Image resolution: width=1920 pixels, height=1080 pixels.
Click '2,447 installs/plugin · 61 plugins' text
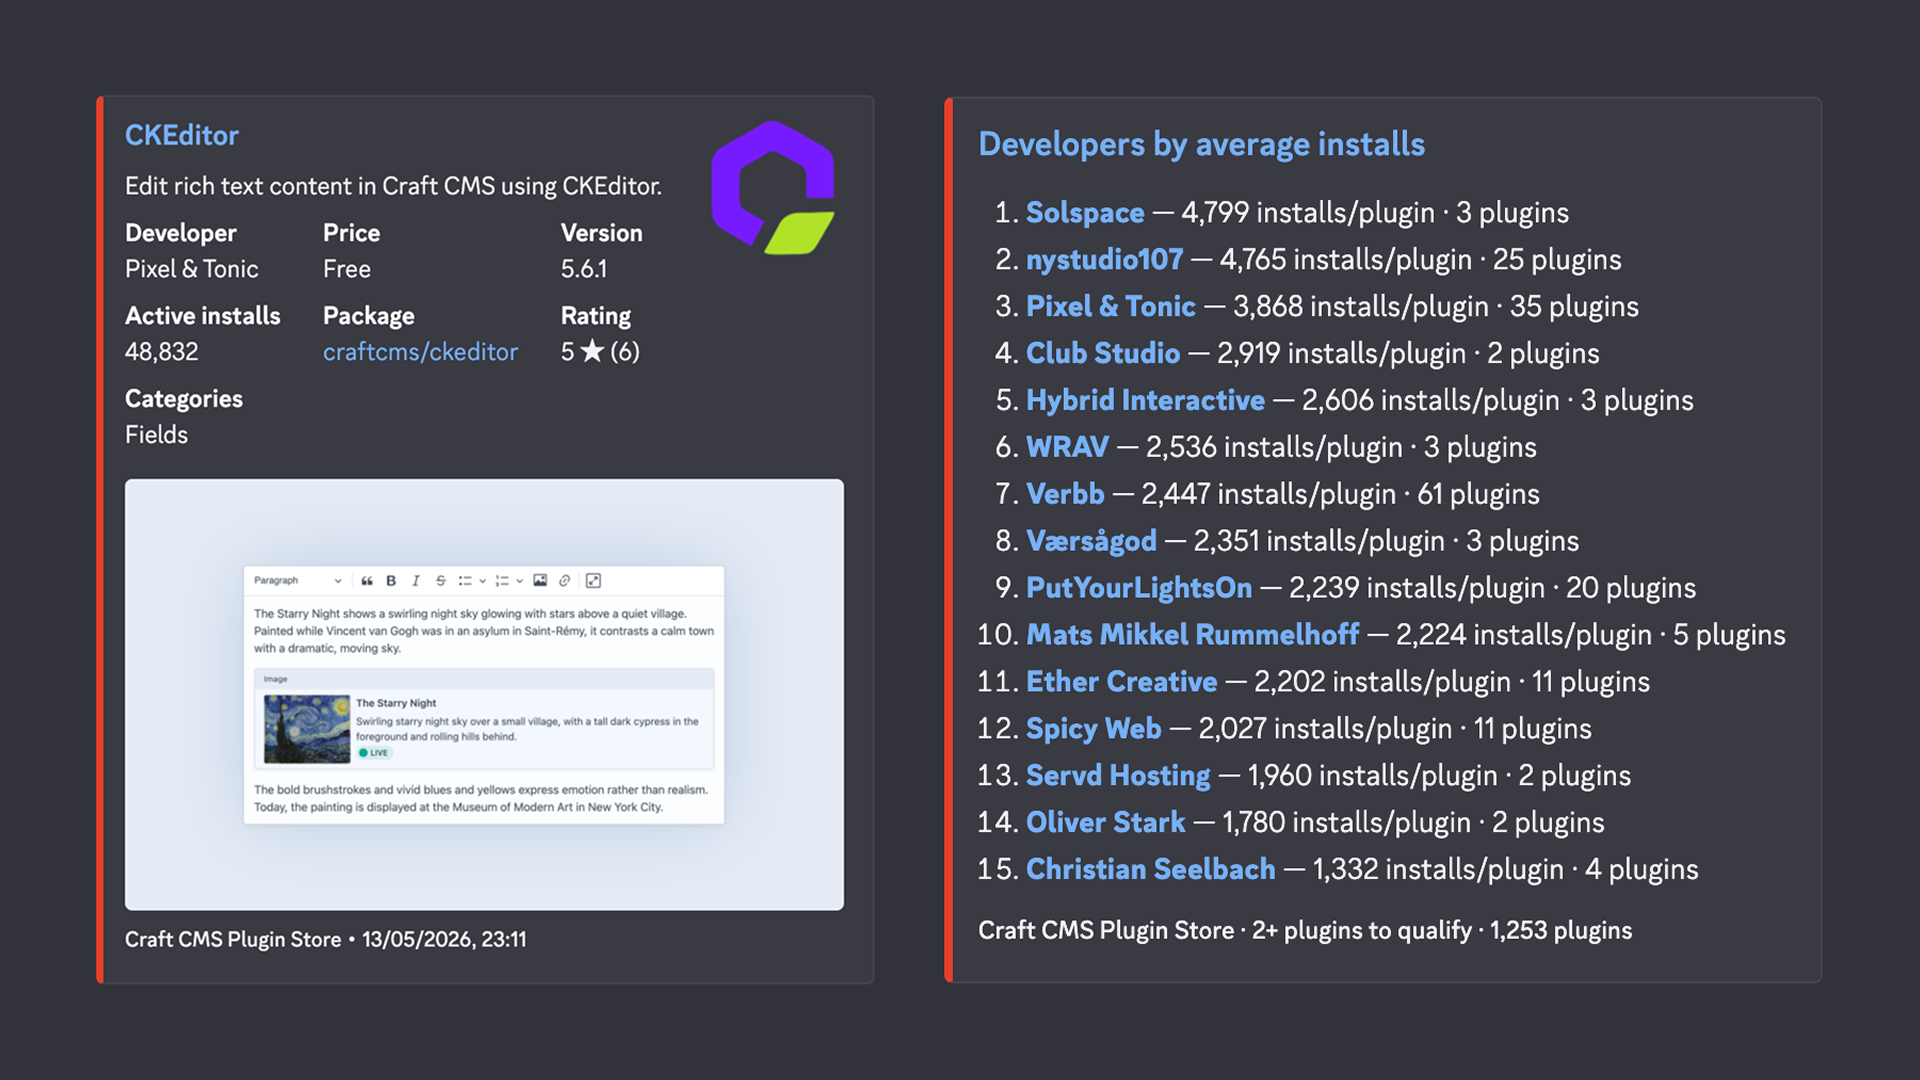click(1340, 494)
